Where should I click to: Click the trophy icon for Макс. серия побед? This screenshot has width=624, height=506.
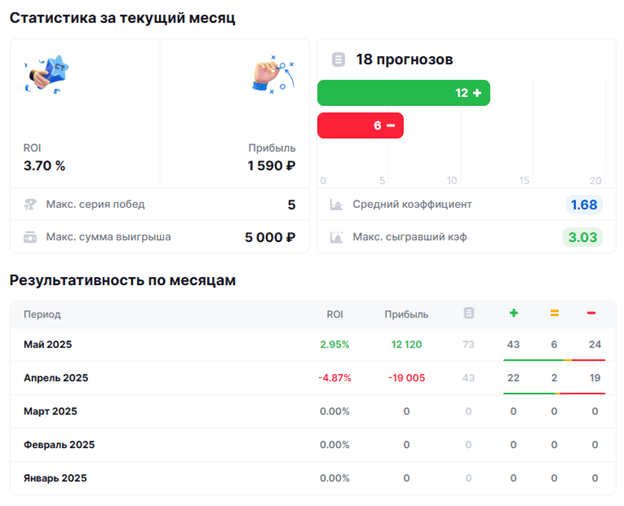point(30,204)
